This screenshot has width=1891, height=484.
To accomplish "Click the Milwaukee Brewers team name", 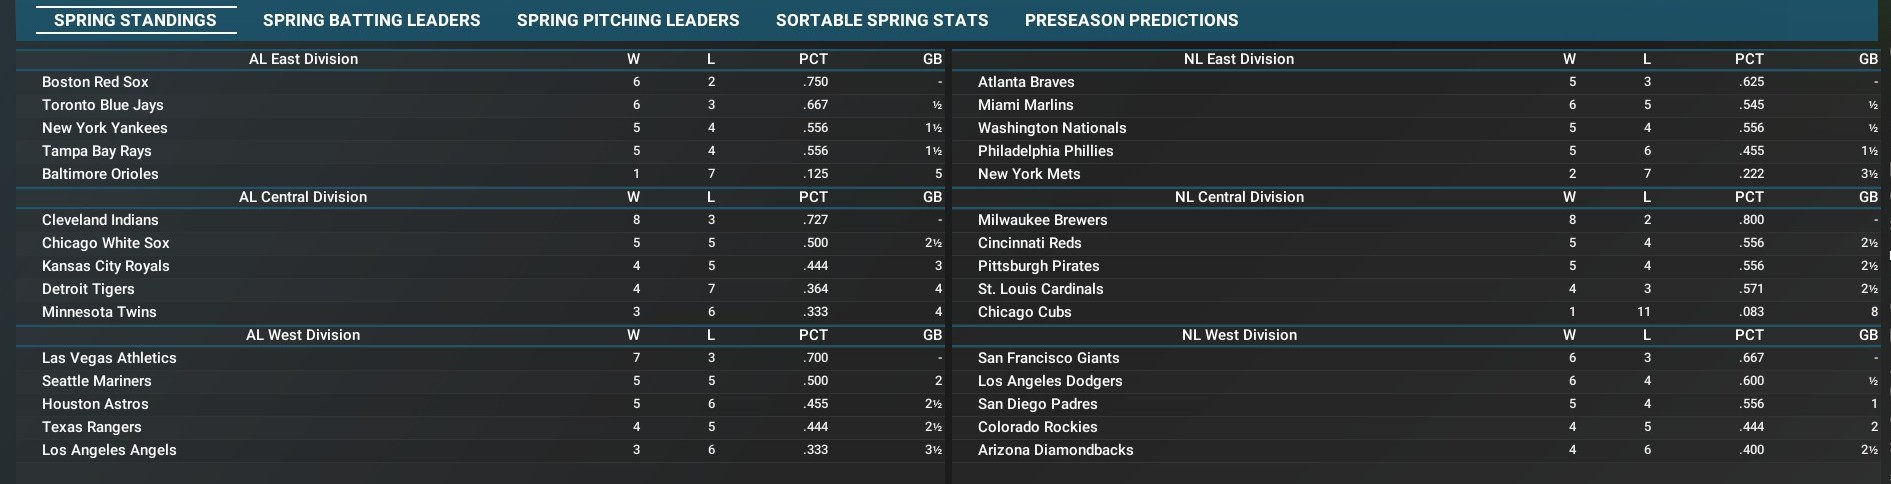I will (x=1042, y=220).
